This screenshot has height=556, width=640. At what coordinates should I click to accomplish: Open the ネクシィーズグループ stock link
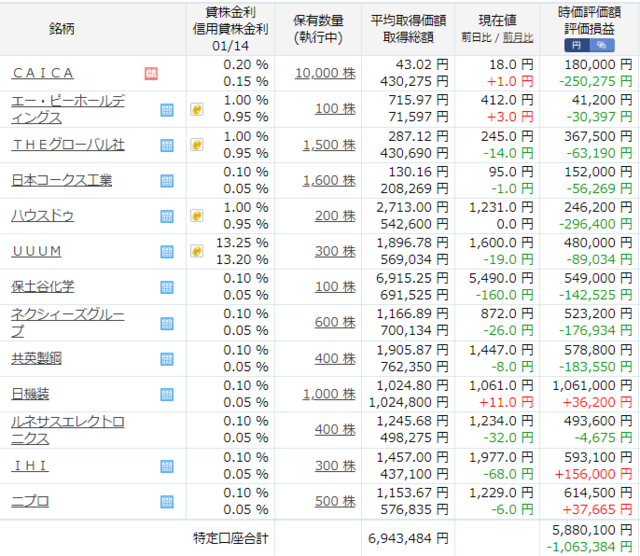(x=68, y=322)
